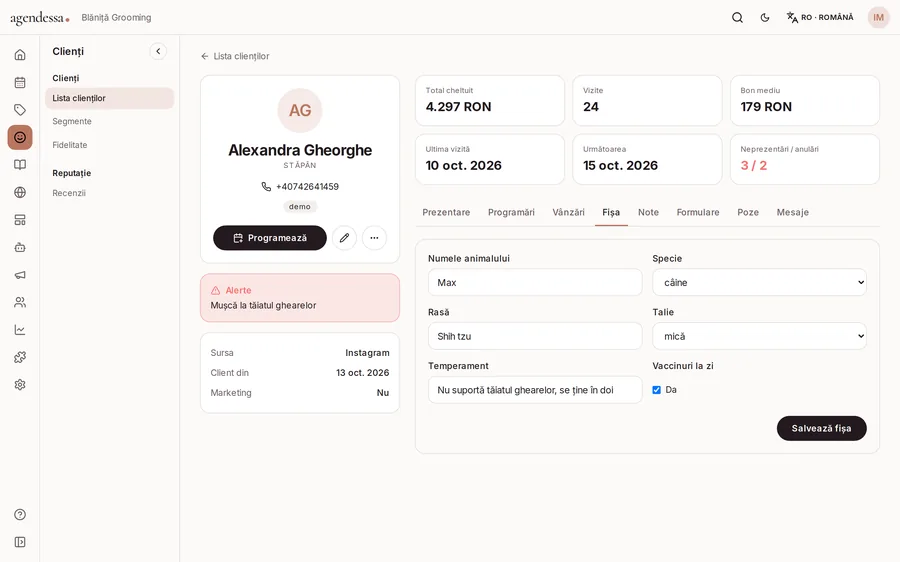This screenshot has height=562, width=900.
Task: Open the IM user avatar menu
Action: click(878, 17)
